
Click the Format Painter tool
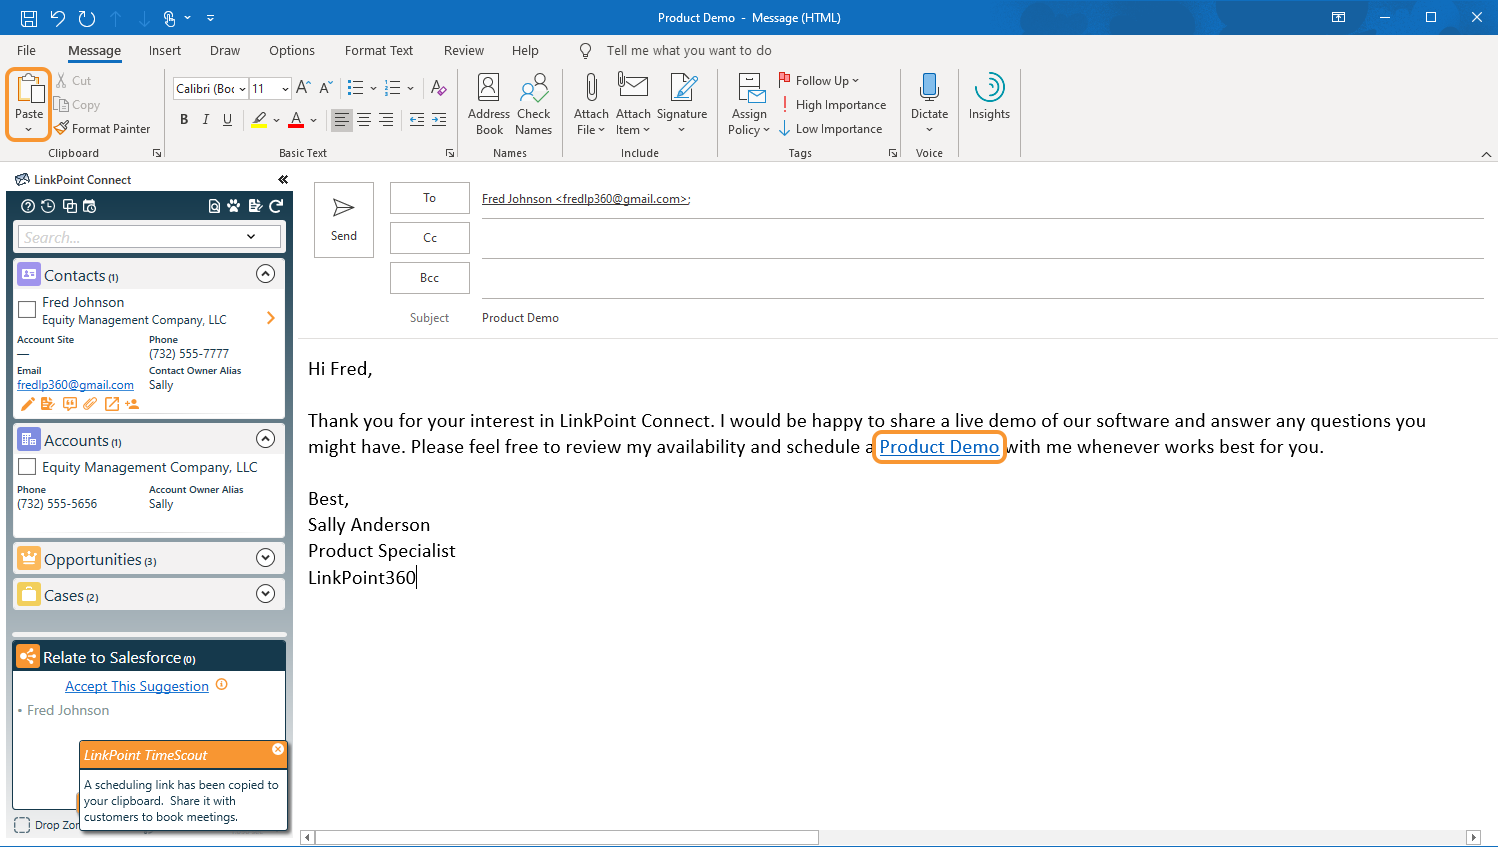(102, 128)
